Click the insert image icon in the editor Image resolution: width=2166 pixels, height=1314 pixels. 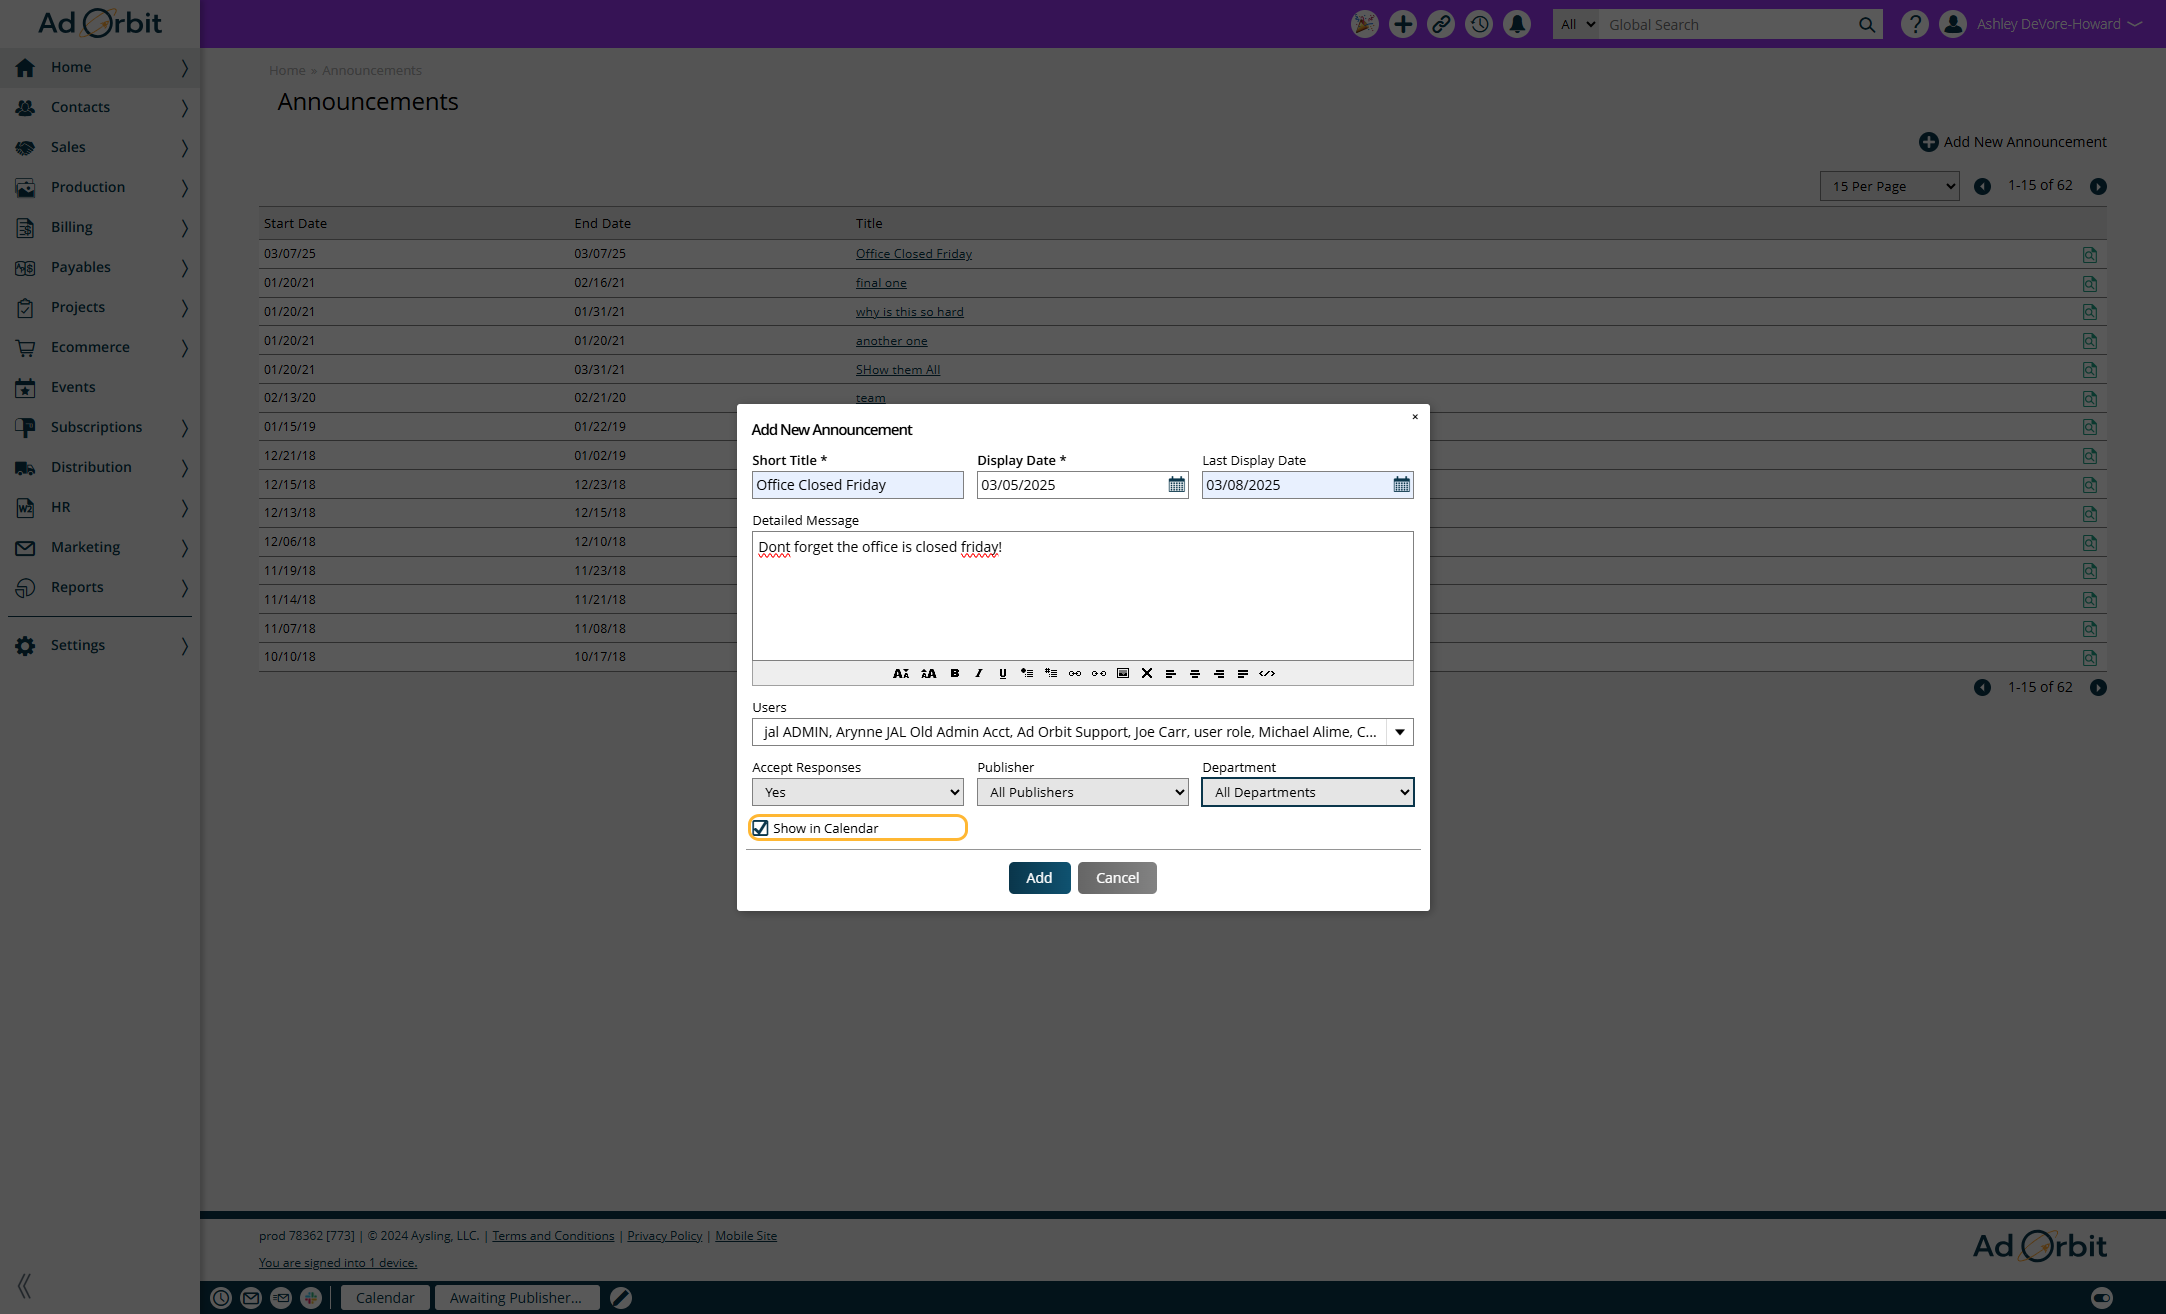tap(1123, 673)
